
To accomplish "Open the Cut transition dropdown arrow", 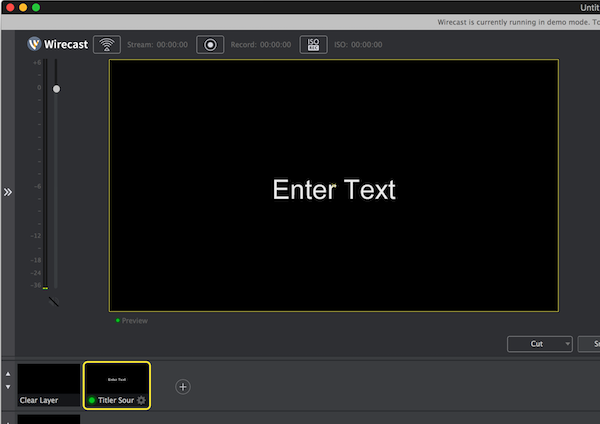I will click(x=567, y=344).
